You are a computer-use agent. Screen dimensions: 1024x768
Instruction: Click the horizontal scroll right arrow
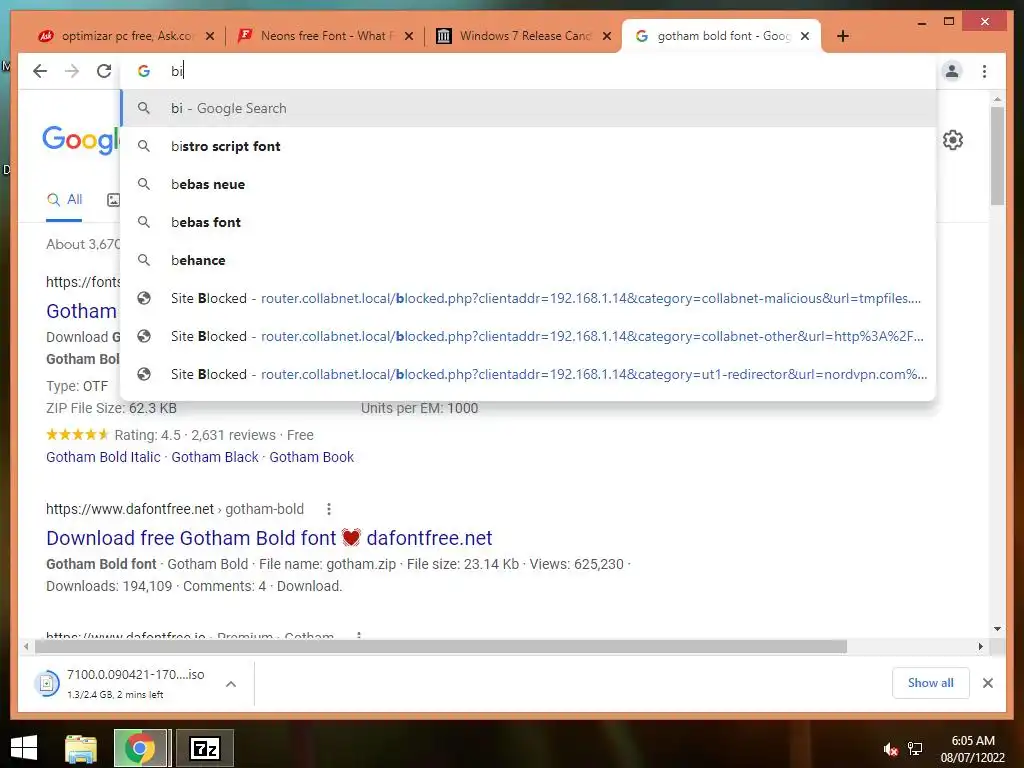click(x=980, y=647)
